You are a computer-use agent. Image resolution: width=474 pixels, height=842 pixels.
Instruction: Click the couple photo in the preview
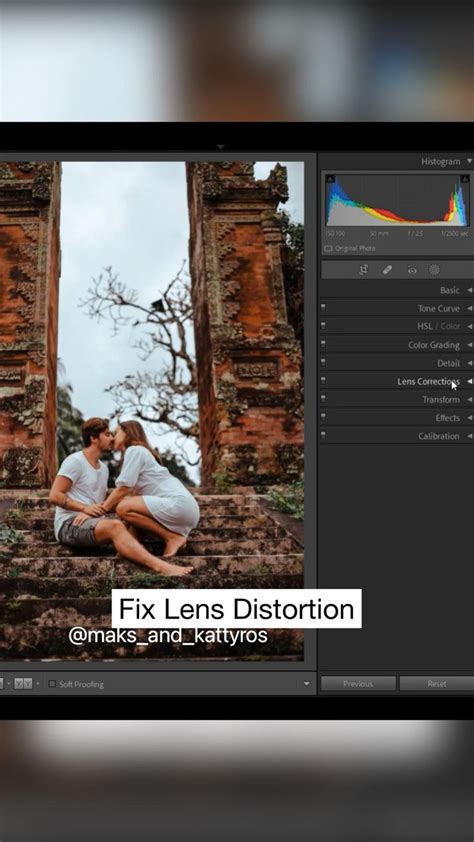coord(152,411)
